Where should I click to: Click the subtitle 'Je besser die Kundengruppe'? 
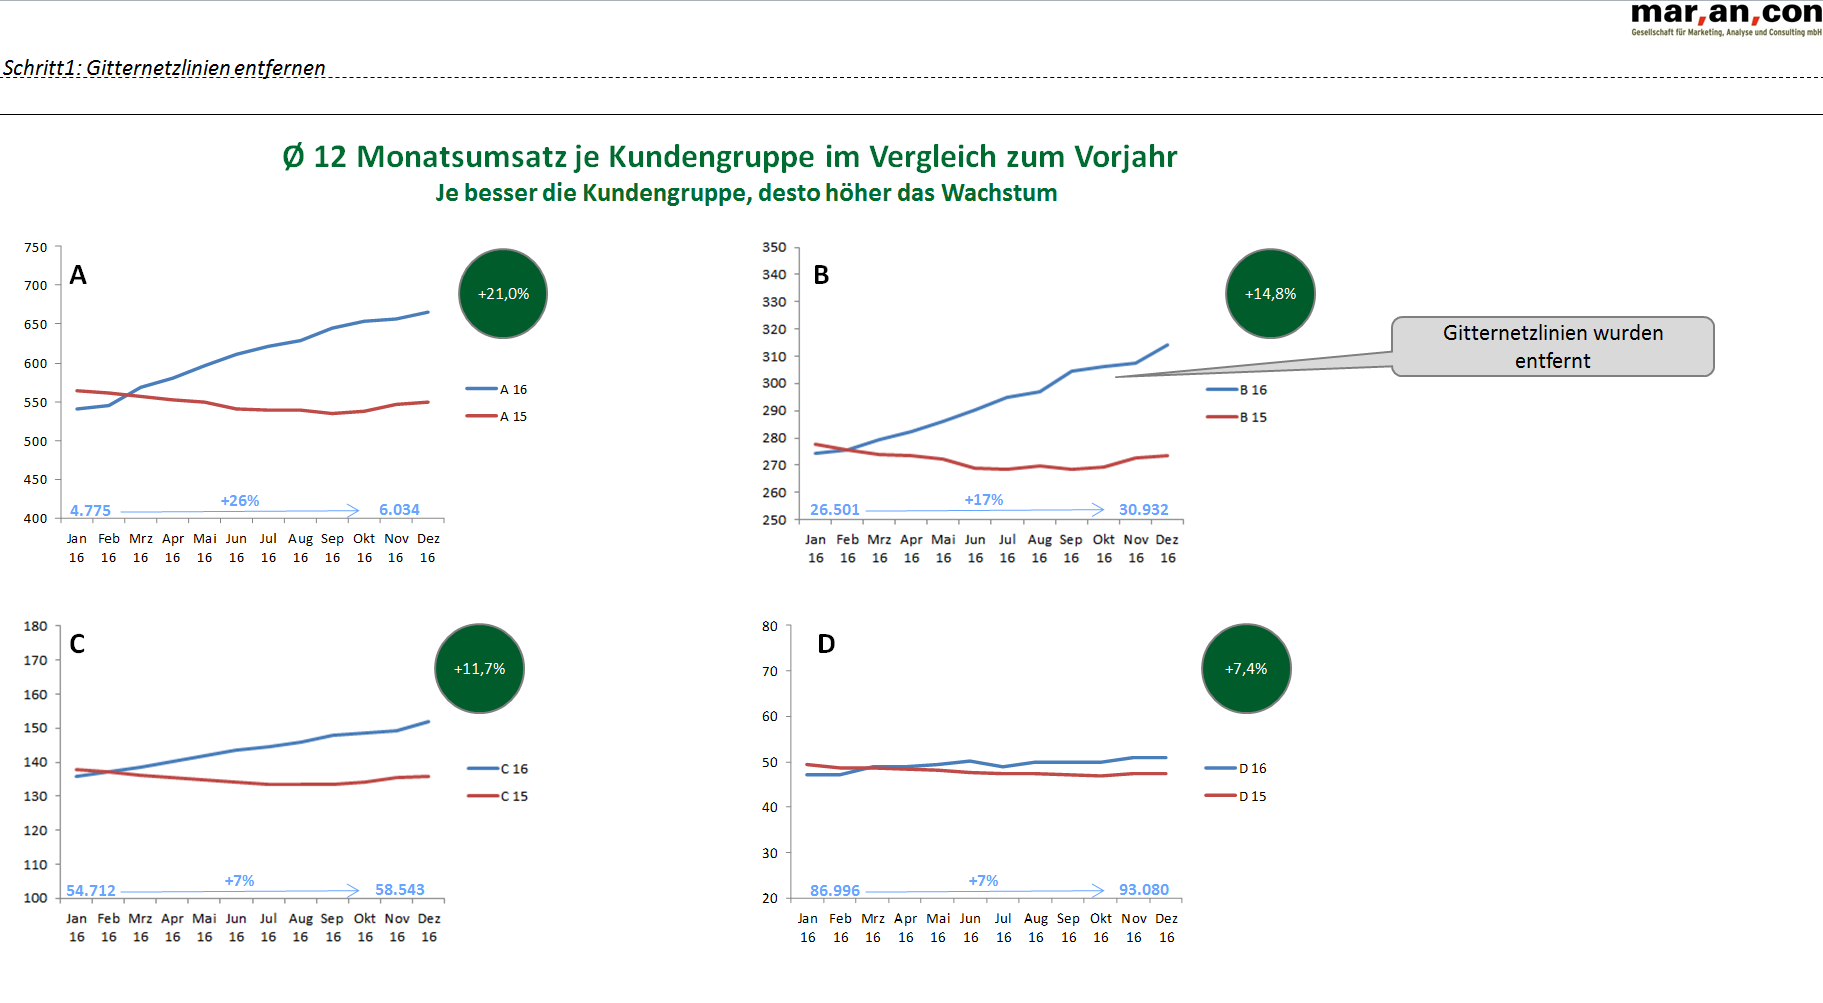pyautogui.click(x=746, y=193)
